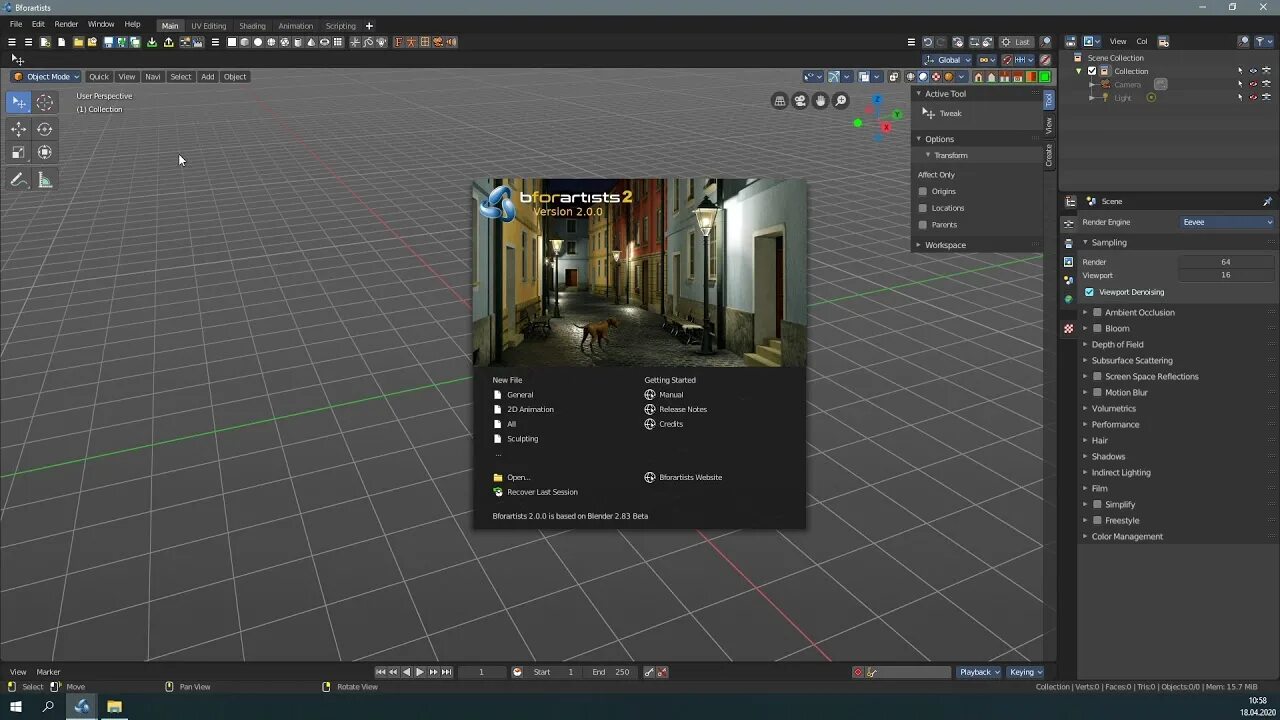Expand the Workspace panel in sidebar
The height and width of the screenshot is (720, 1280).
[x=945, y=245]
